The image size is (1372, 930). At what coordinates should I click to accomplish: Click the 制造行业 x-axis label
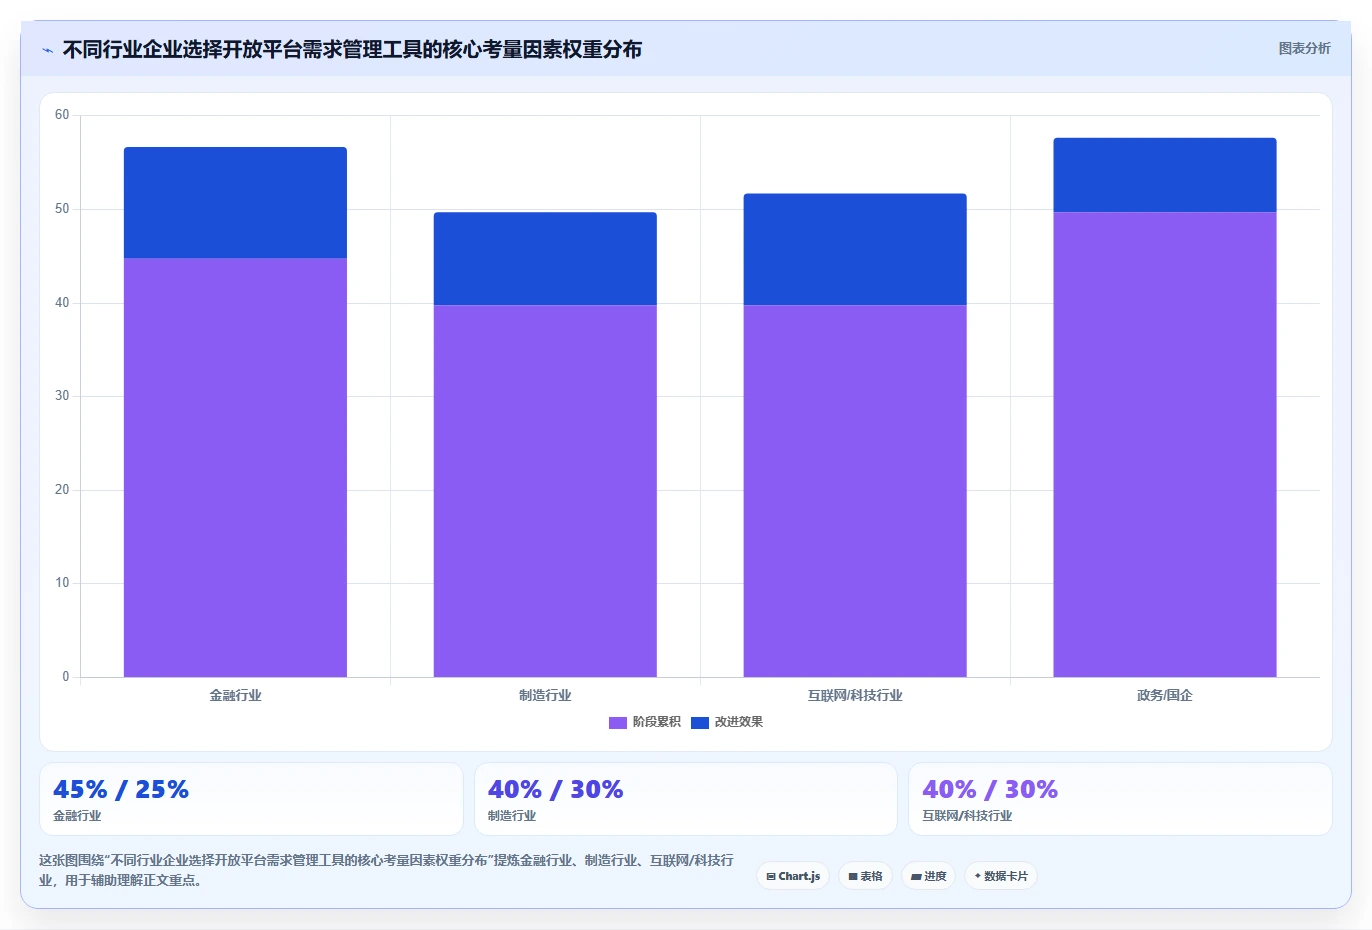coord(545,695)
